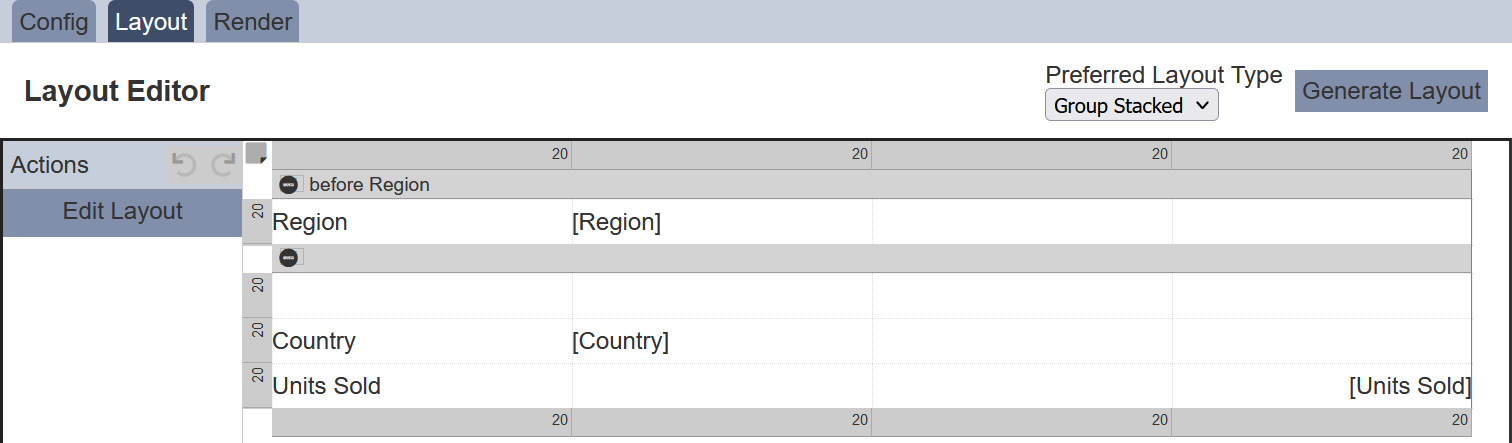Click the Region row height header
Image resolution: width=1512 pixels, height=443 pixels.
(257, 222)
